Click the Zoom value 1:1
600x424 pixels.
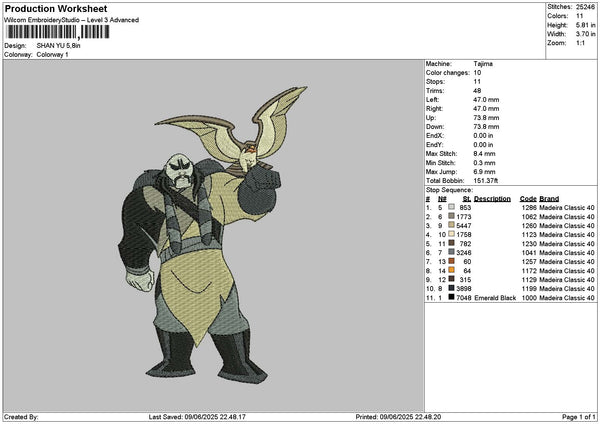pos(581,43)
